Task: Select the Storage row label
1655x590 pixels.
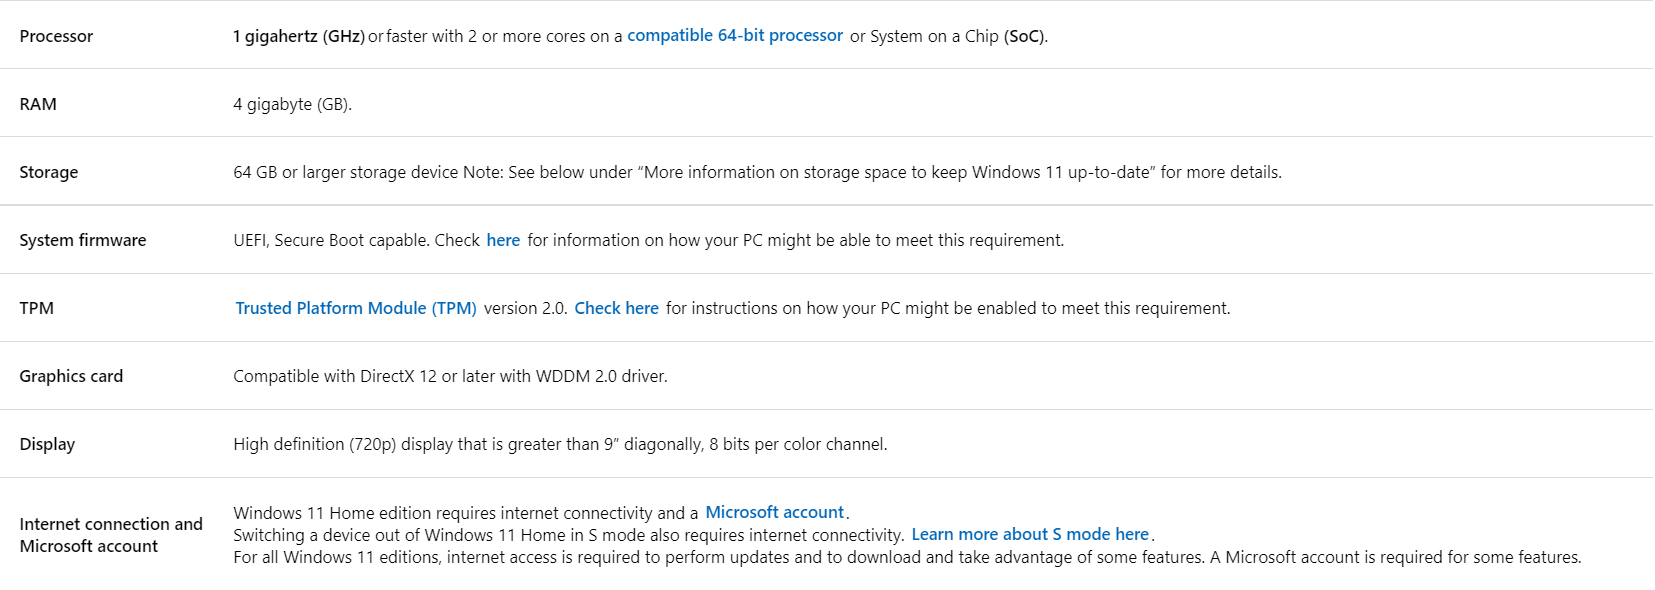Action: pos(49,172)
